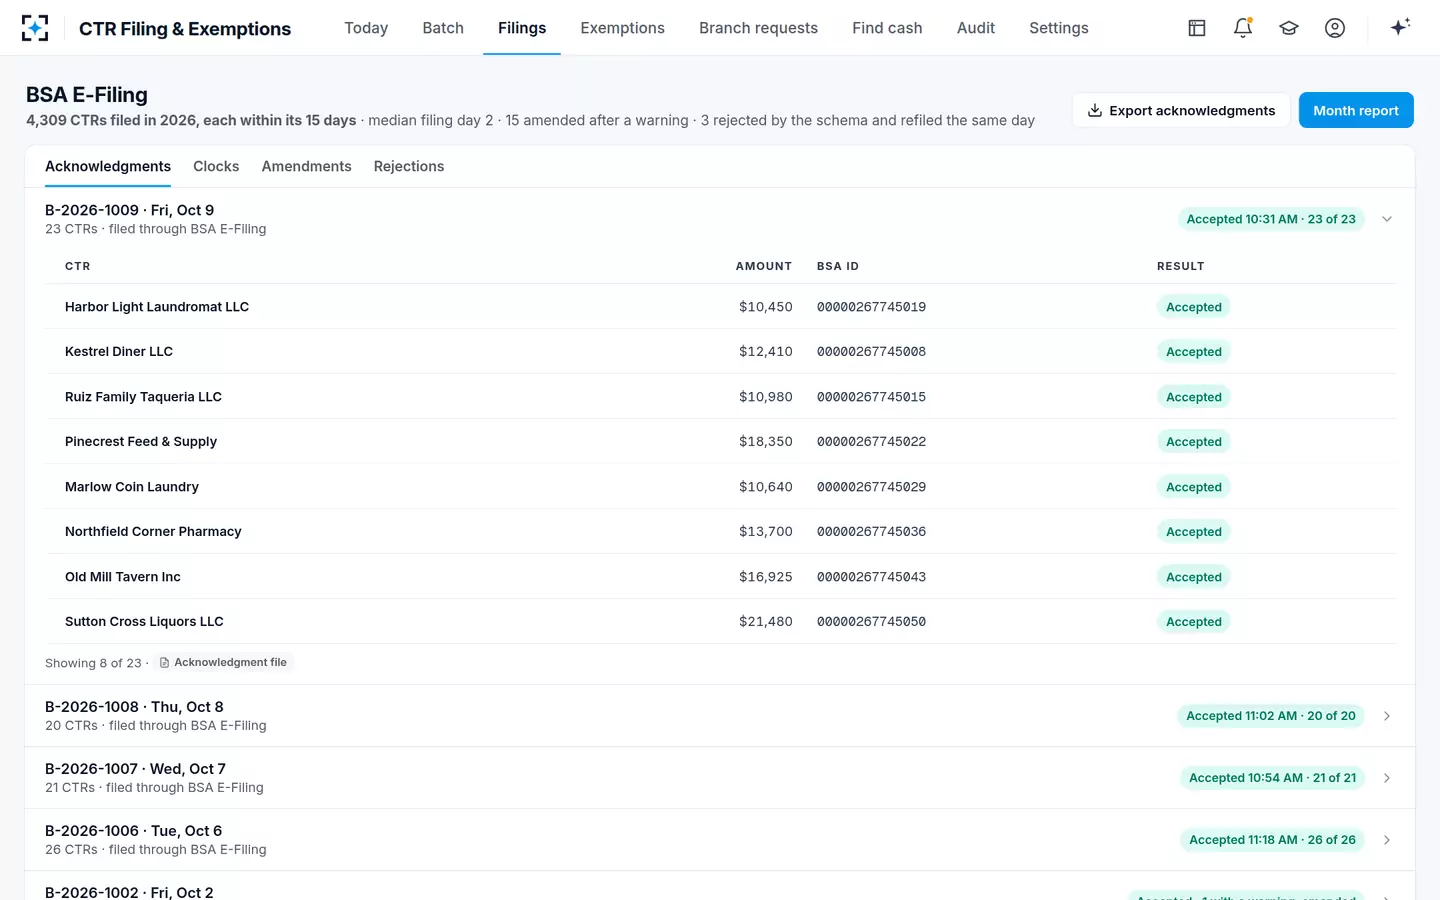
Task: Select Marlow Coin Laundry
Action: pos(132,487)
